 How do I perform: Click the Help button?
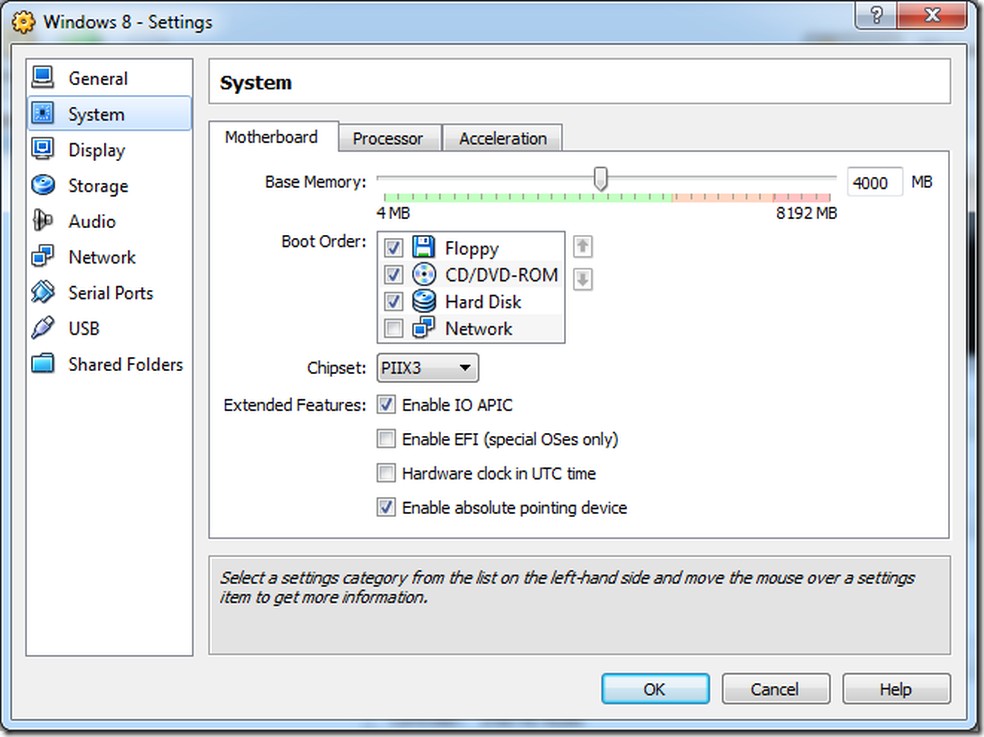tap(896, 689)
